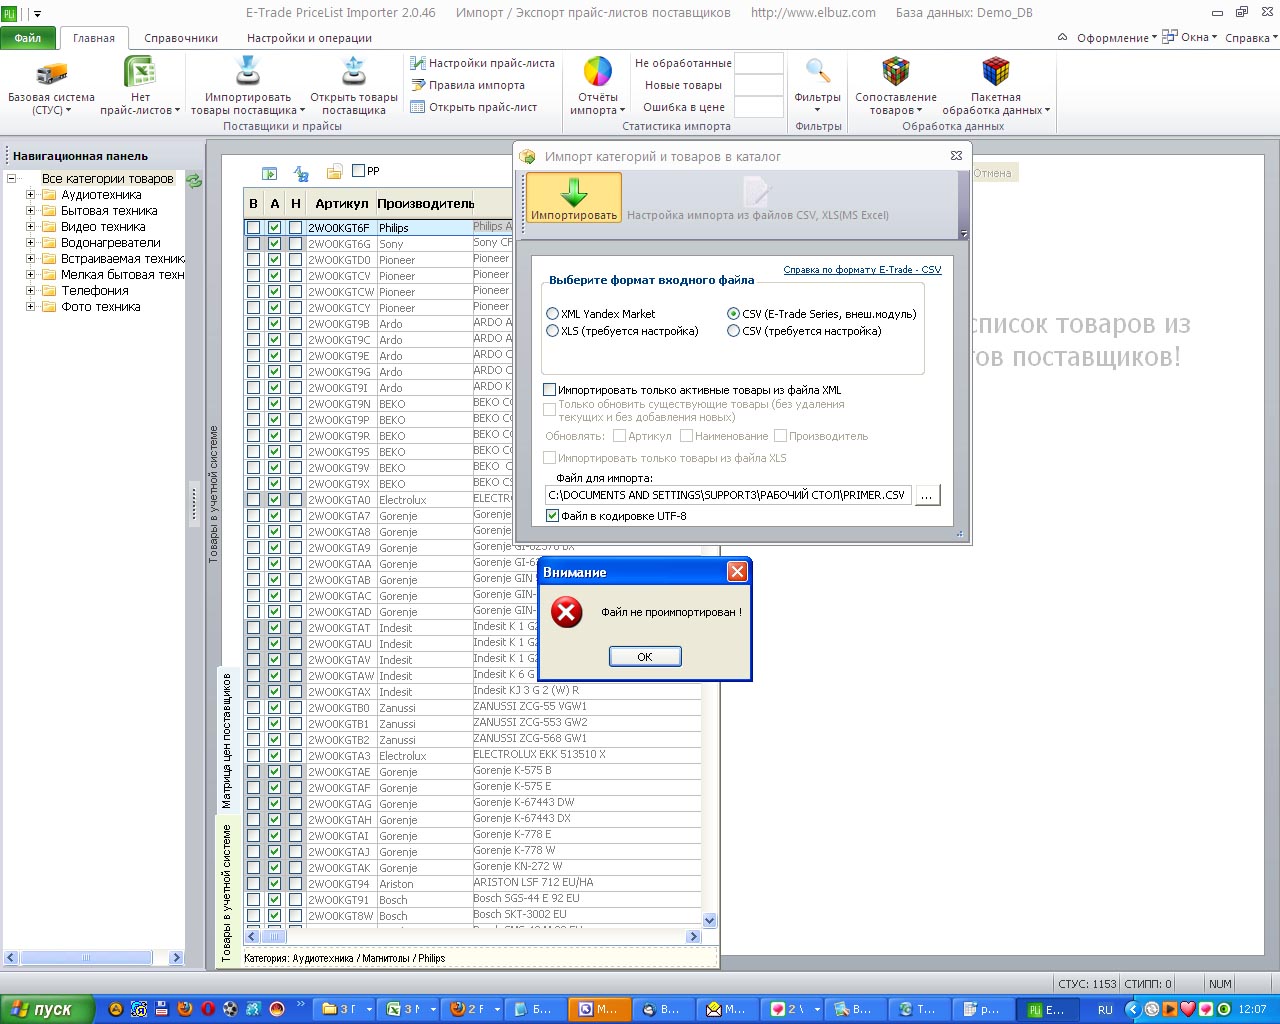Collapse the Все категории товаров root node
The image size is (1280, 1024).
[11, 179]
